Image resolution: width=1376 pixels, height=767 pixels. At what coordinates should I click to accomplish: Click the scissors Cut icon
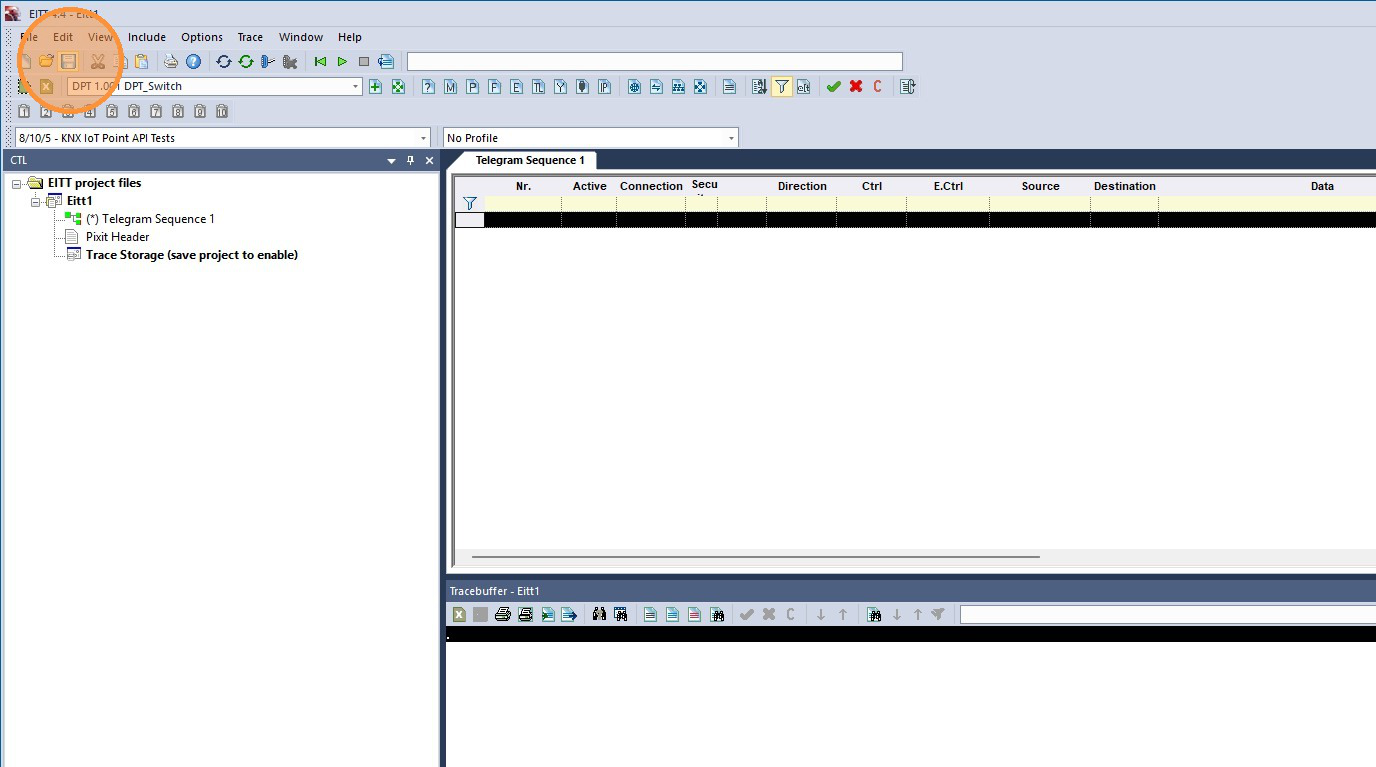pyautogui.click(x=97, y=61)
